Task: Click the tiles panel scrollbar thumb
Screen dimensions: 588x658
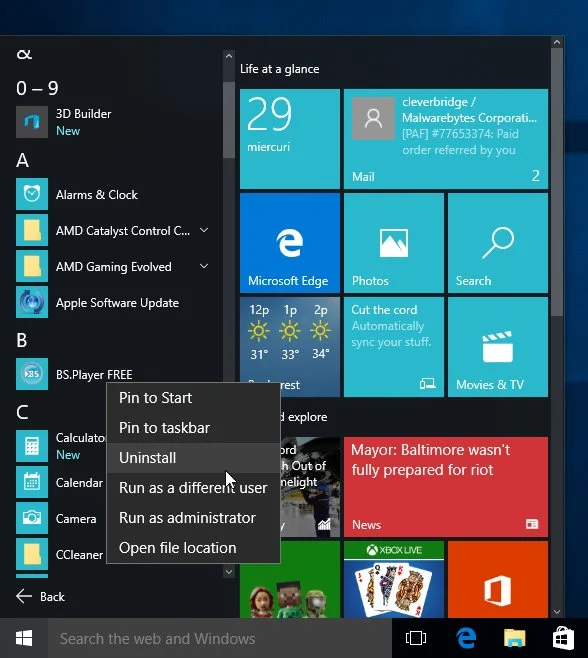Action: tap(557, 182)
